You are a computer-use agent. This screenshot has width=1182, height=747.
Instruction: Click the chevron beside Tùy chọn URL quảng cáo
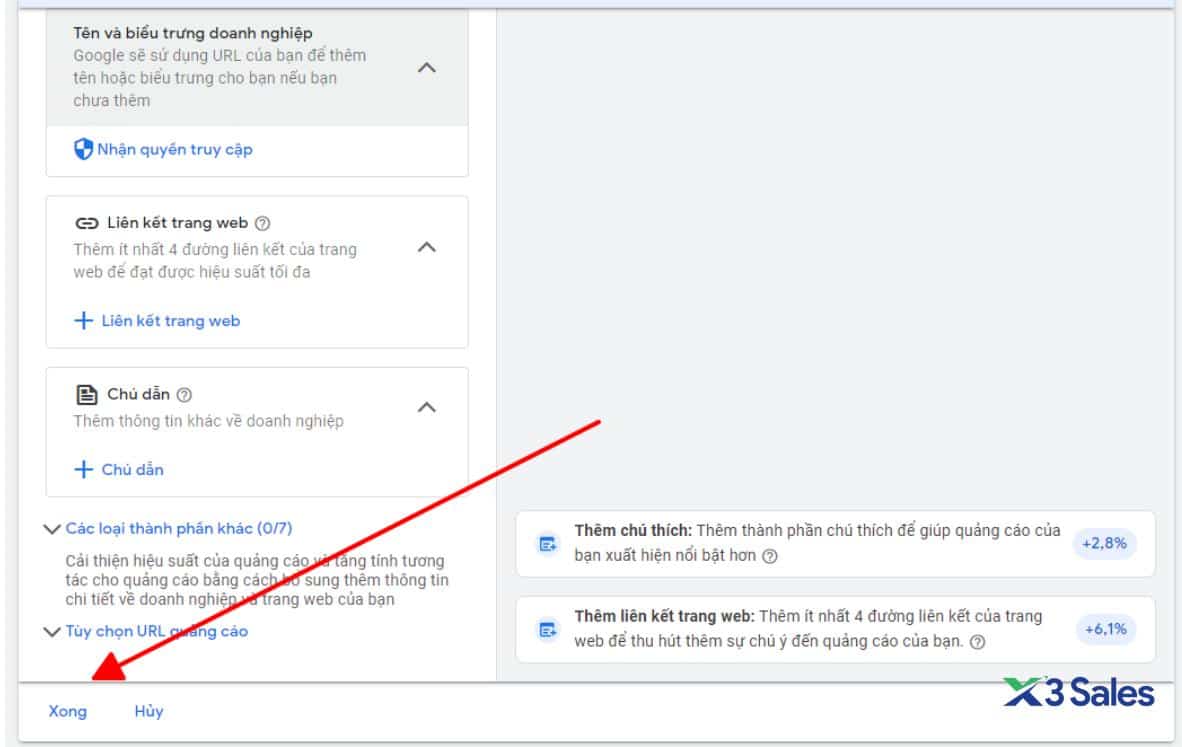pos(52,632)
